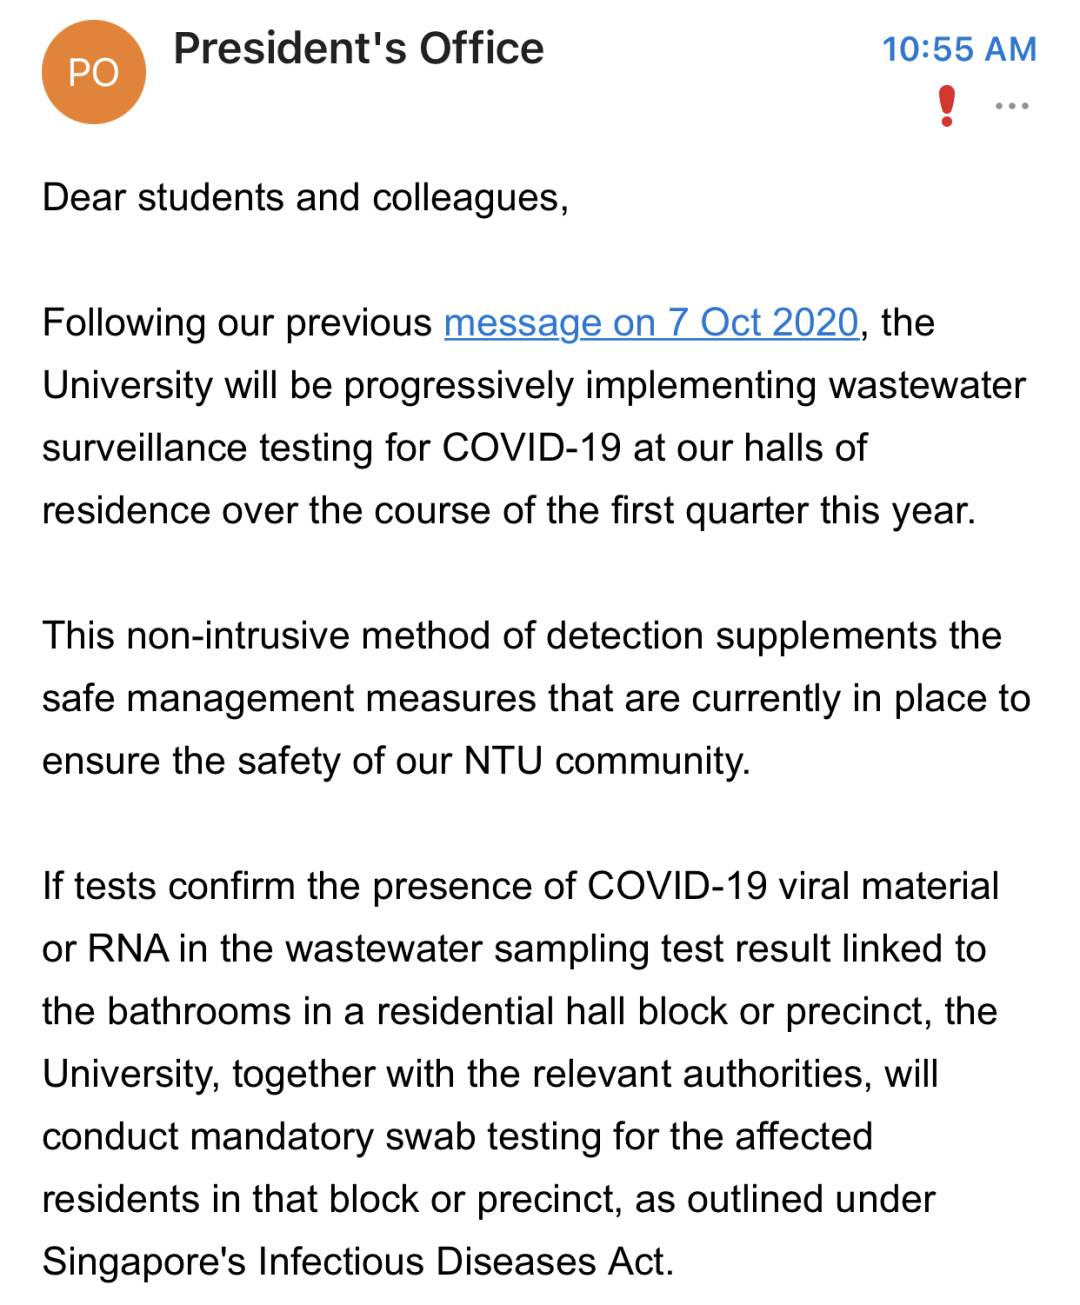Viewport: 1080px width, 1305px height.
Task: Click the importance indicator beside the timestamp
Action: 943,104
